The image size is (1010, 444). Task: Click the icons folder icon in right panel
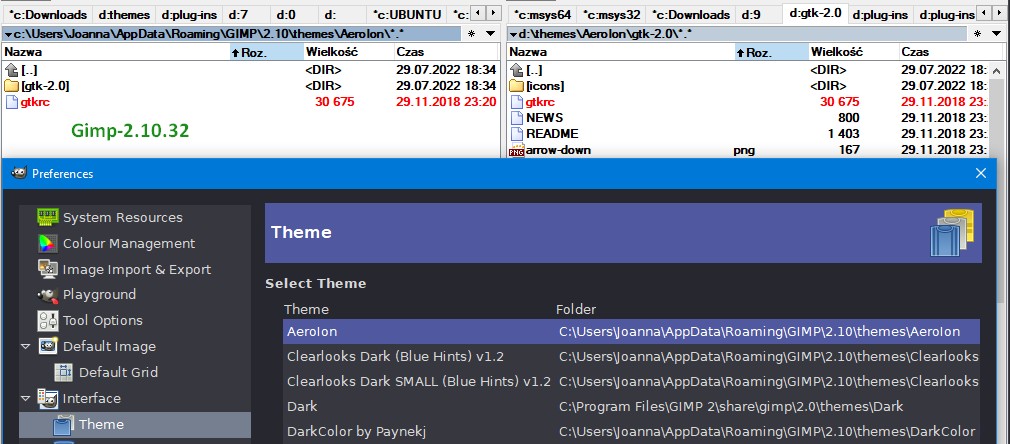(517, 86)
